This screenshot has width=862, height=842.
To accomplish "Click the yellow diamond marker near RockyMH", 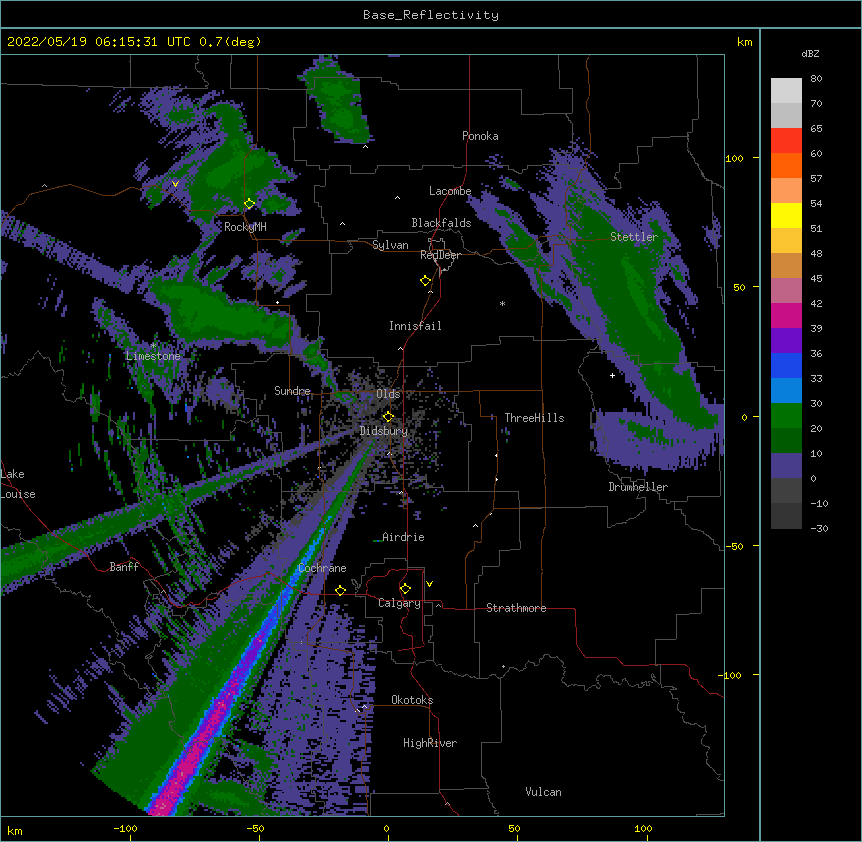I will tap(250, 203).
